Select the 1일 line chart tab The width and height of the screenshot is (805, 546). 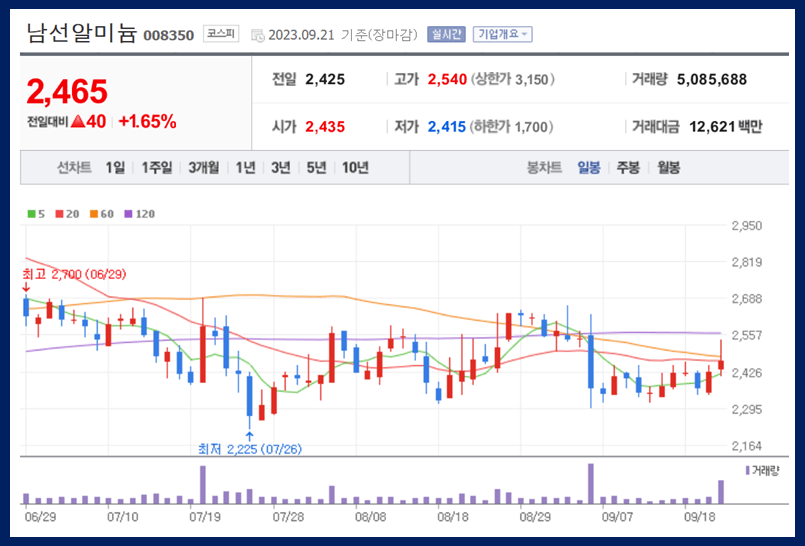tap(115, 168)
